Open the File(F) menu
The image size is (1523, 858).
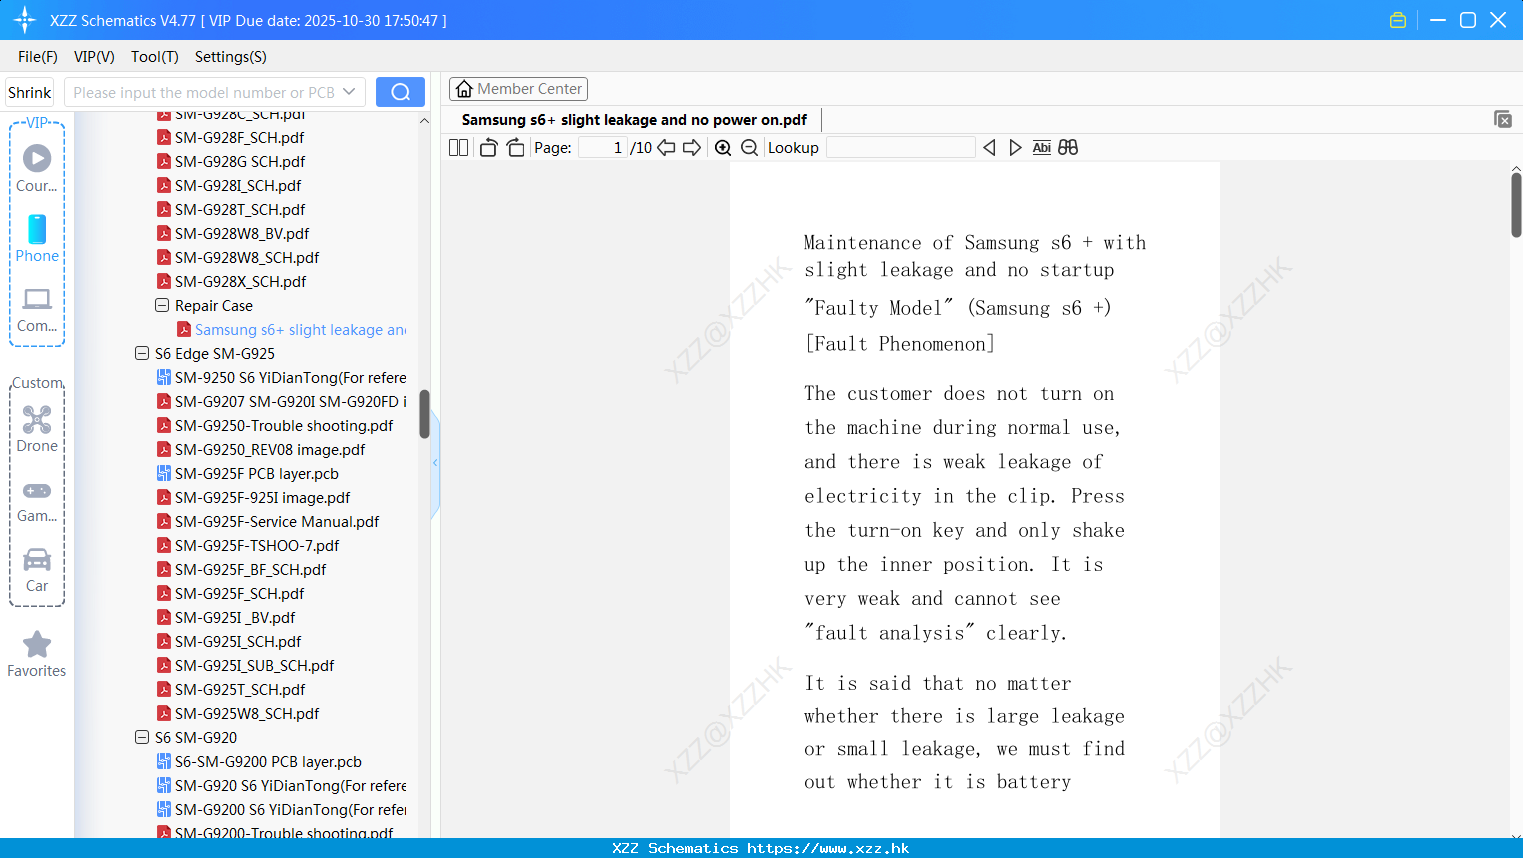[x=38, y=57]
